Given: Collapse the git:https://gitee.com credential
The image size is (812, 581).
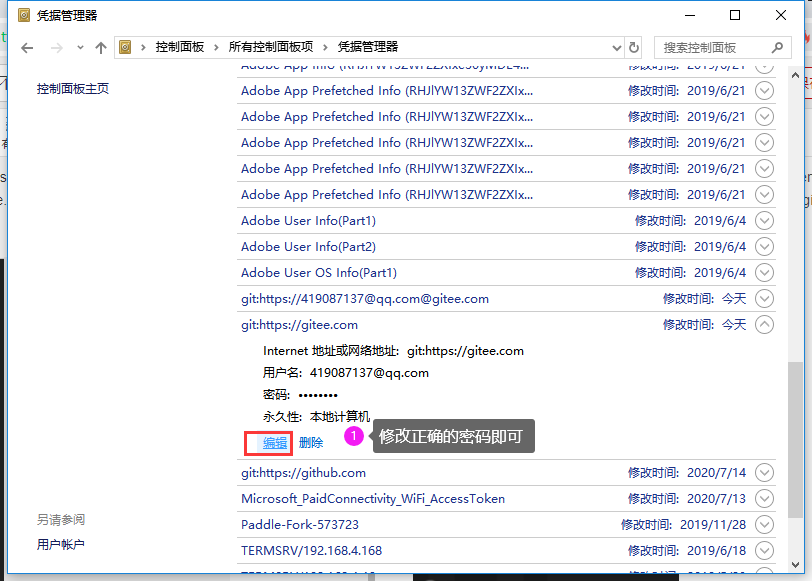Looking at the screenshot, I should [x=764, y=324].
